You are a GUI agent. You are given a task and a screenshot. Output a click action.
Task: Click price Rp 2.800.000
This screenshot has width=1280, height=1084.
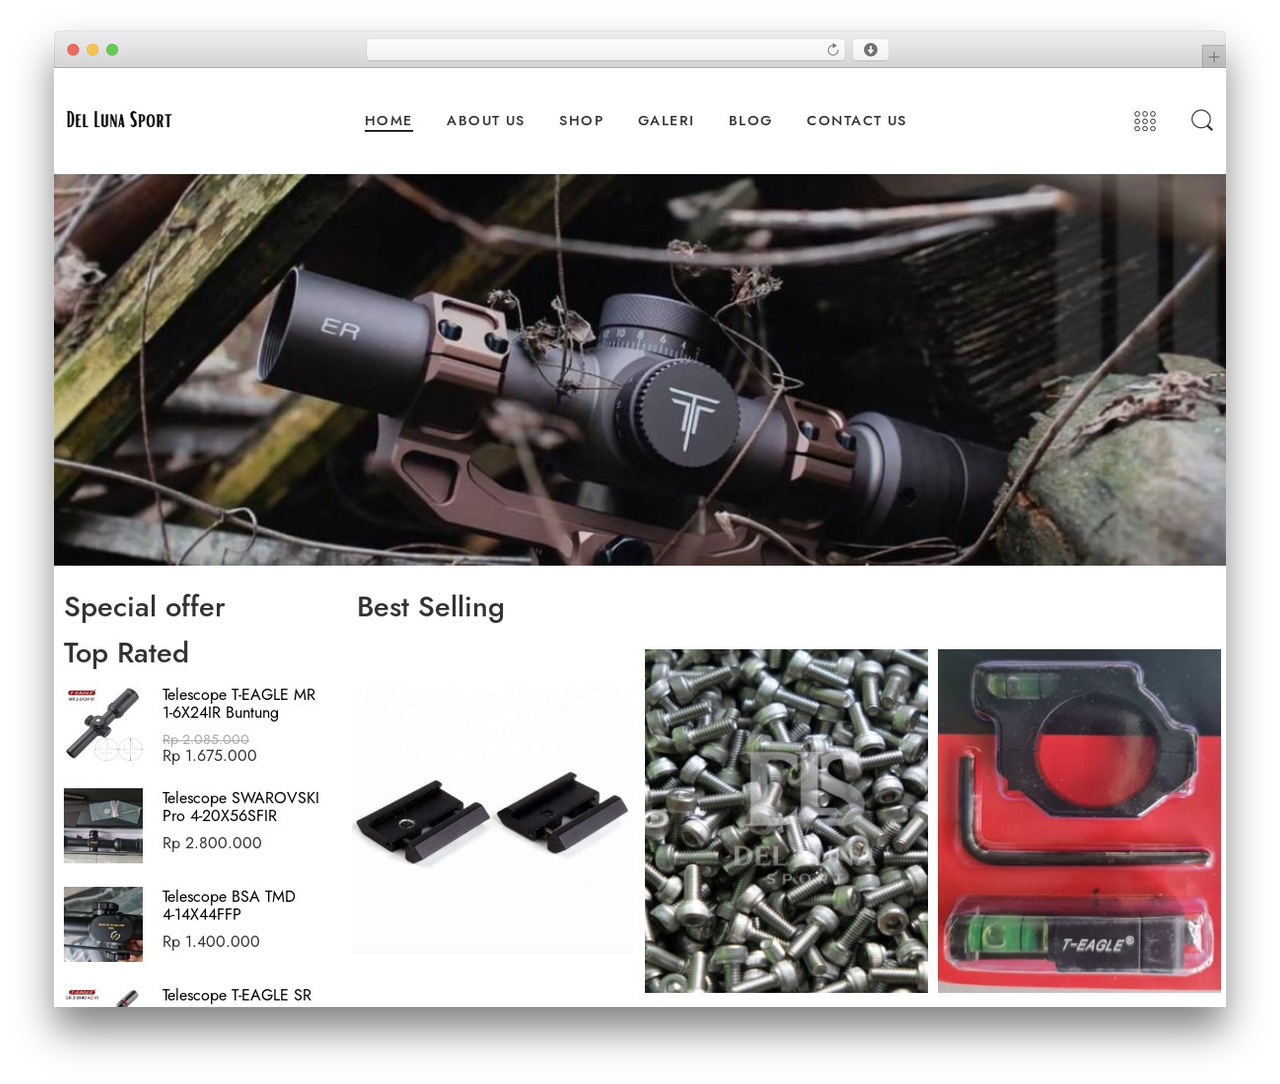(212, 843)
